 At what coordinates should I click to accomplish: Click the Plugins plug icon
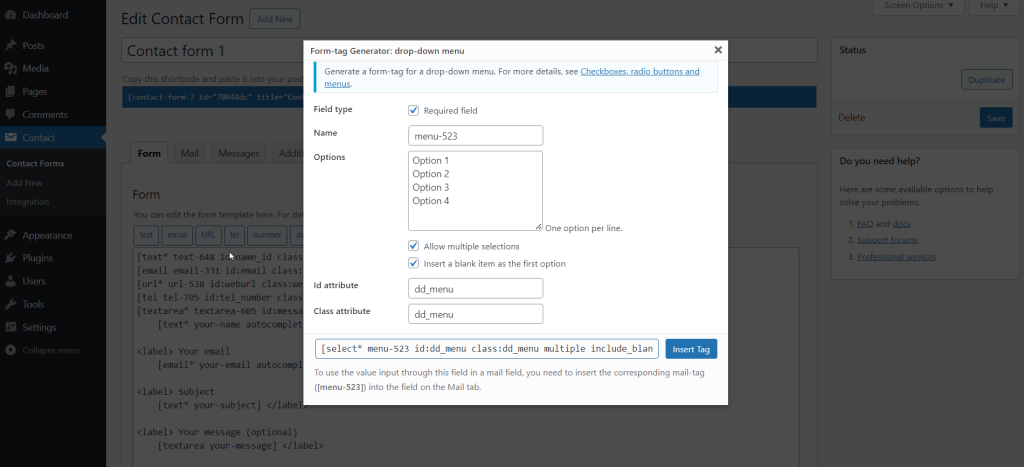coord(10,259)
